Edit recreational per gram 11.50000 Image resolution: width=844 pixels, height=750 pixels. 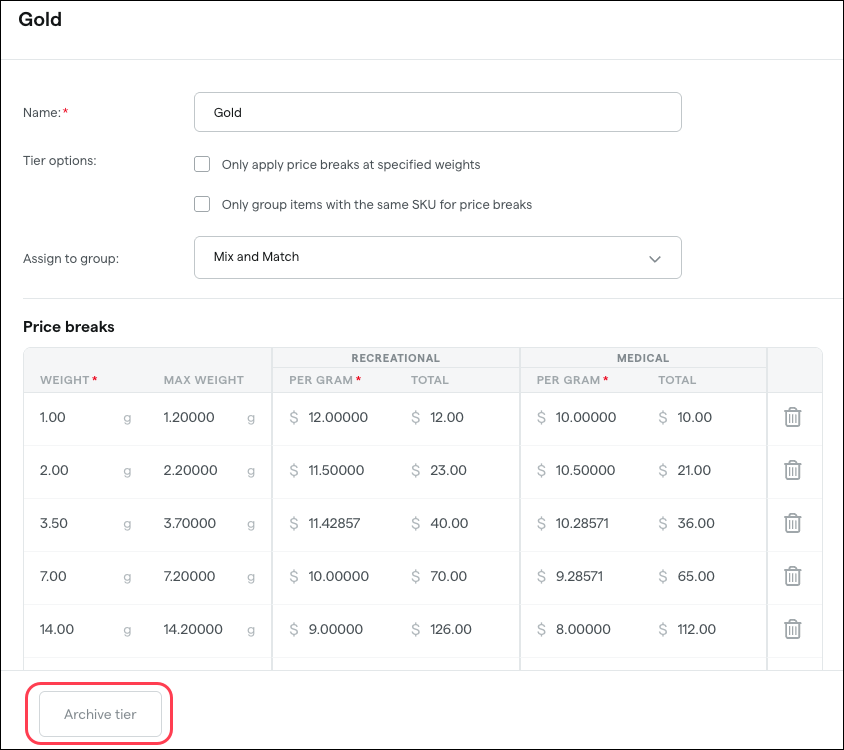click(336, 470)
